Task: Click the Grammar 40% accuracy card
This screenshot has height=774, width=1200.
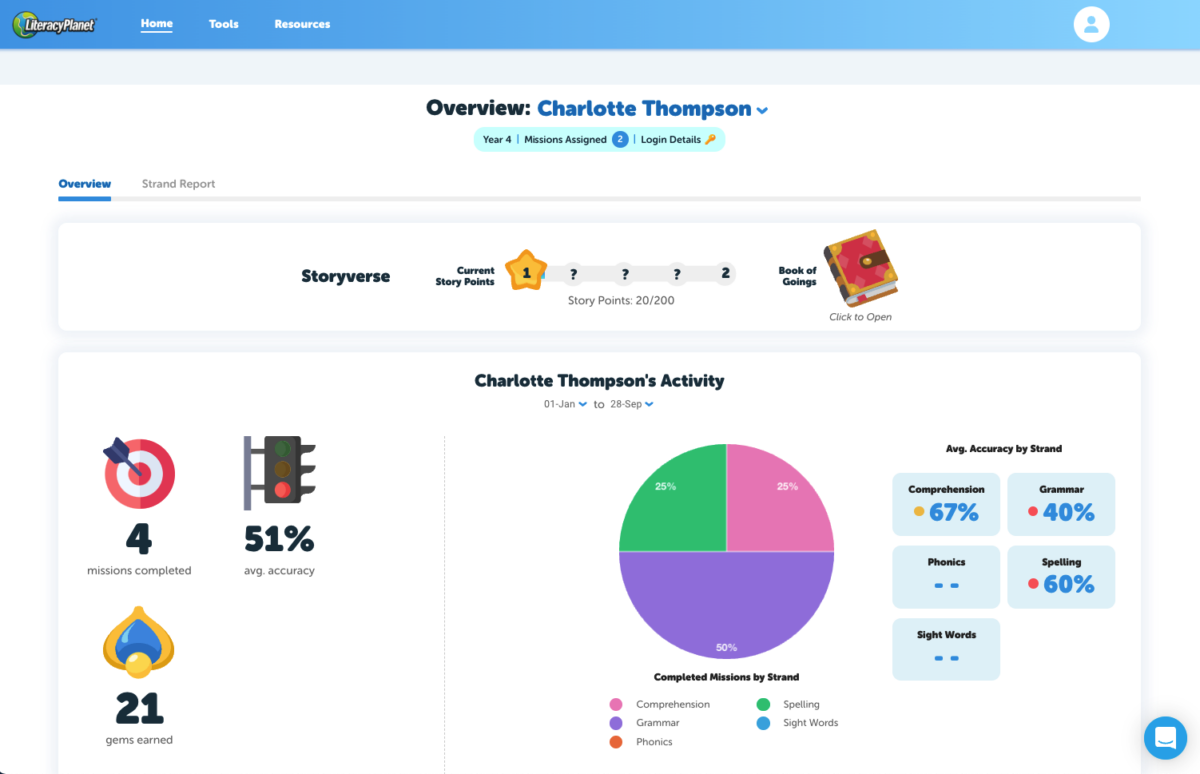Action: pyautogui.click(x=1060, y=504)
